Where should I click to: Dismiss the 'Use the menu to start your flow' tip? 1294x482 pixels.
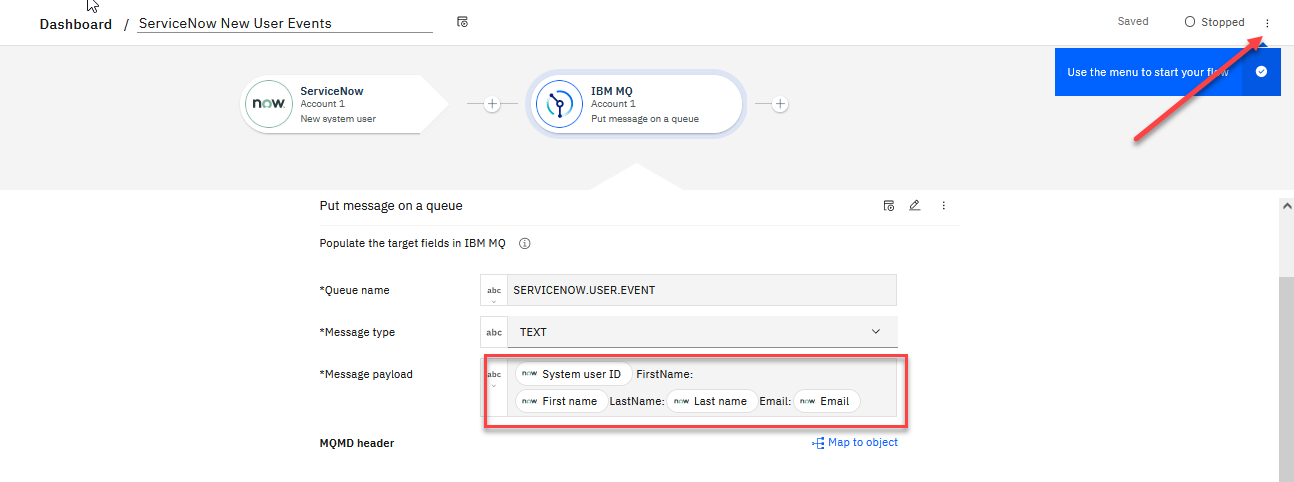(x=1261, y=72)
